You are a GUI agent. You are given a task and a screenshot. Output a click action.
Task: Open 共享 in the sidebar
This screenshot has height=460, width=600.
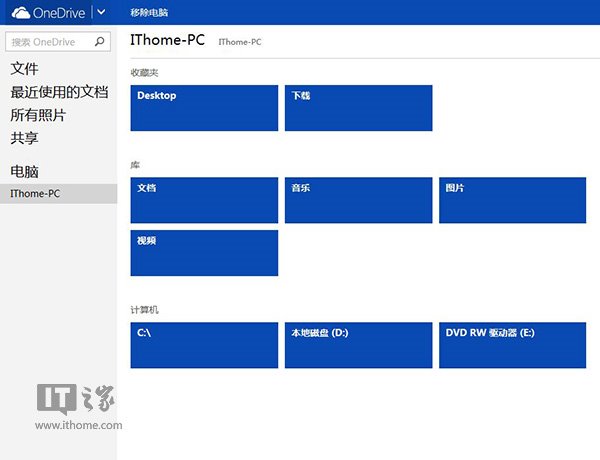click(x=24, y=138)
